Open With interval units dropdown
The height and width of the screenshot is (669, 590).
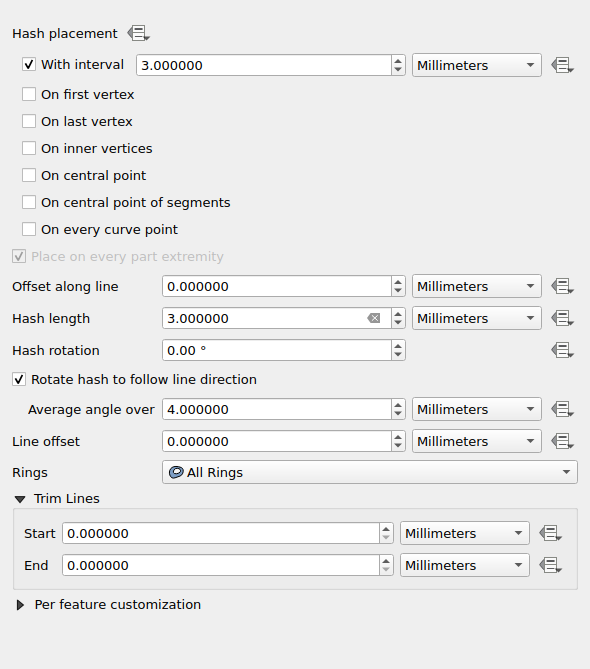point(477,65)
